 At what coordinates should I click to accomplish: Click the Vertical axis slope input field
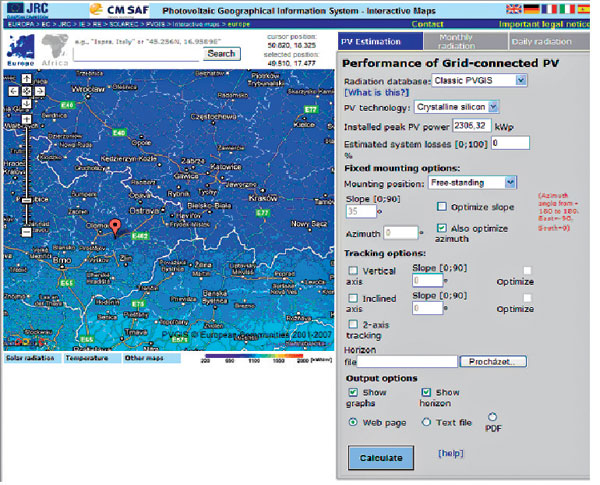point(427,280)
